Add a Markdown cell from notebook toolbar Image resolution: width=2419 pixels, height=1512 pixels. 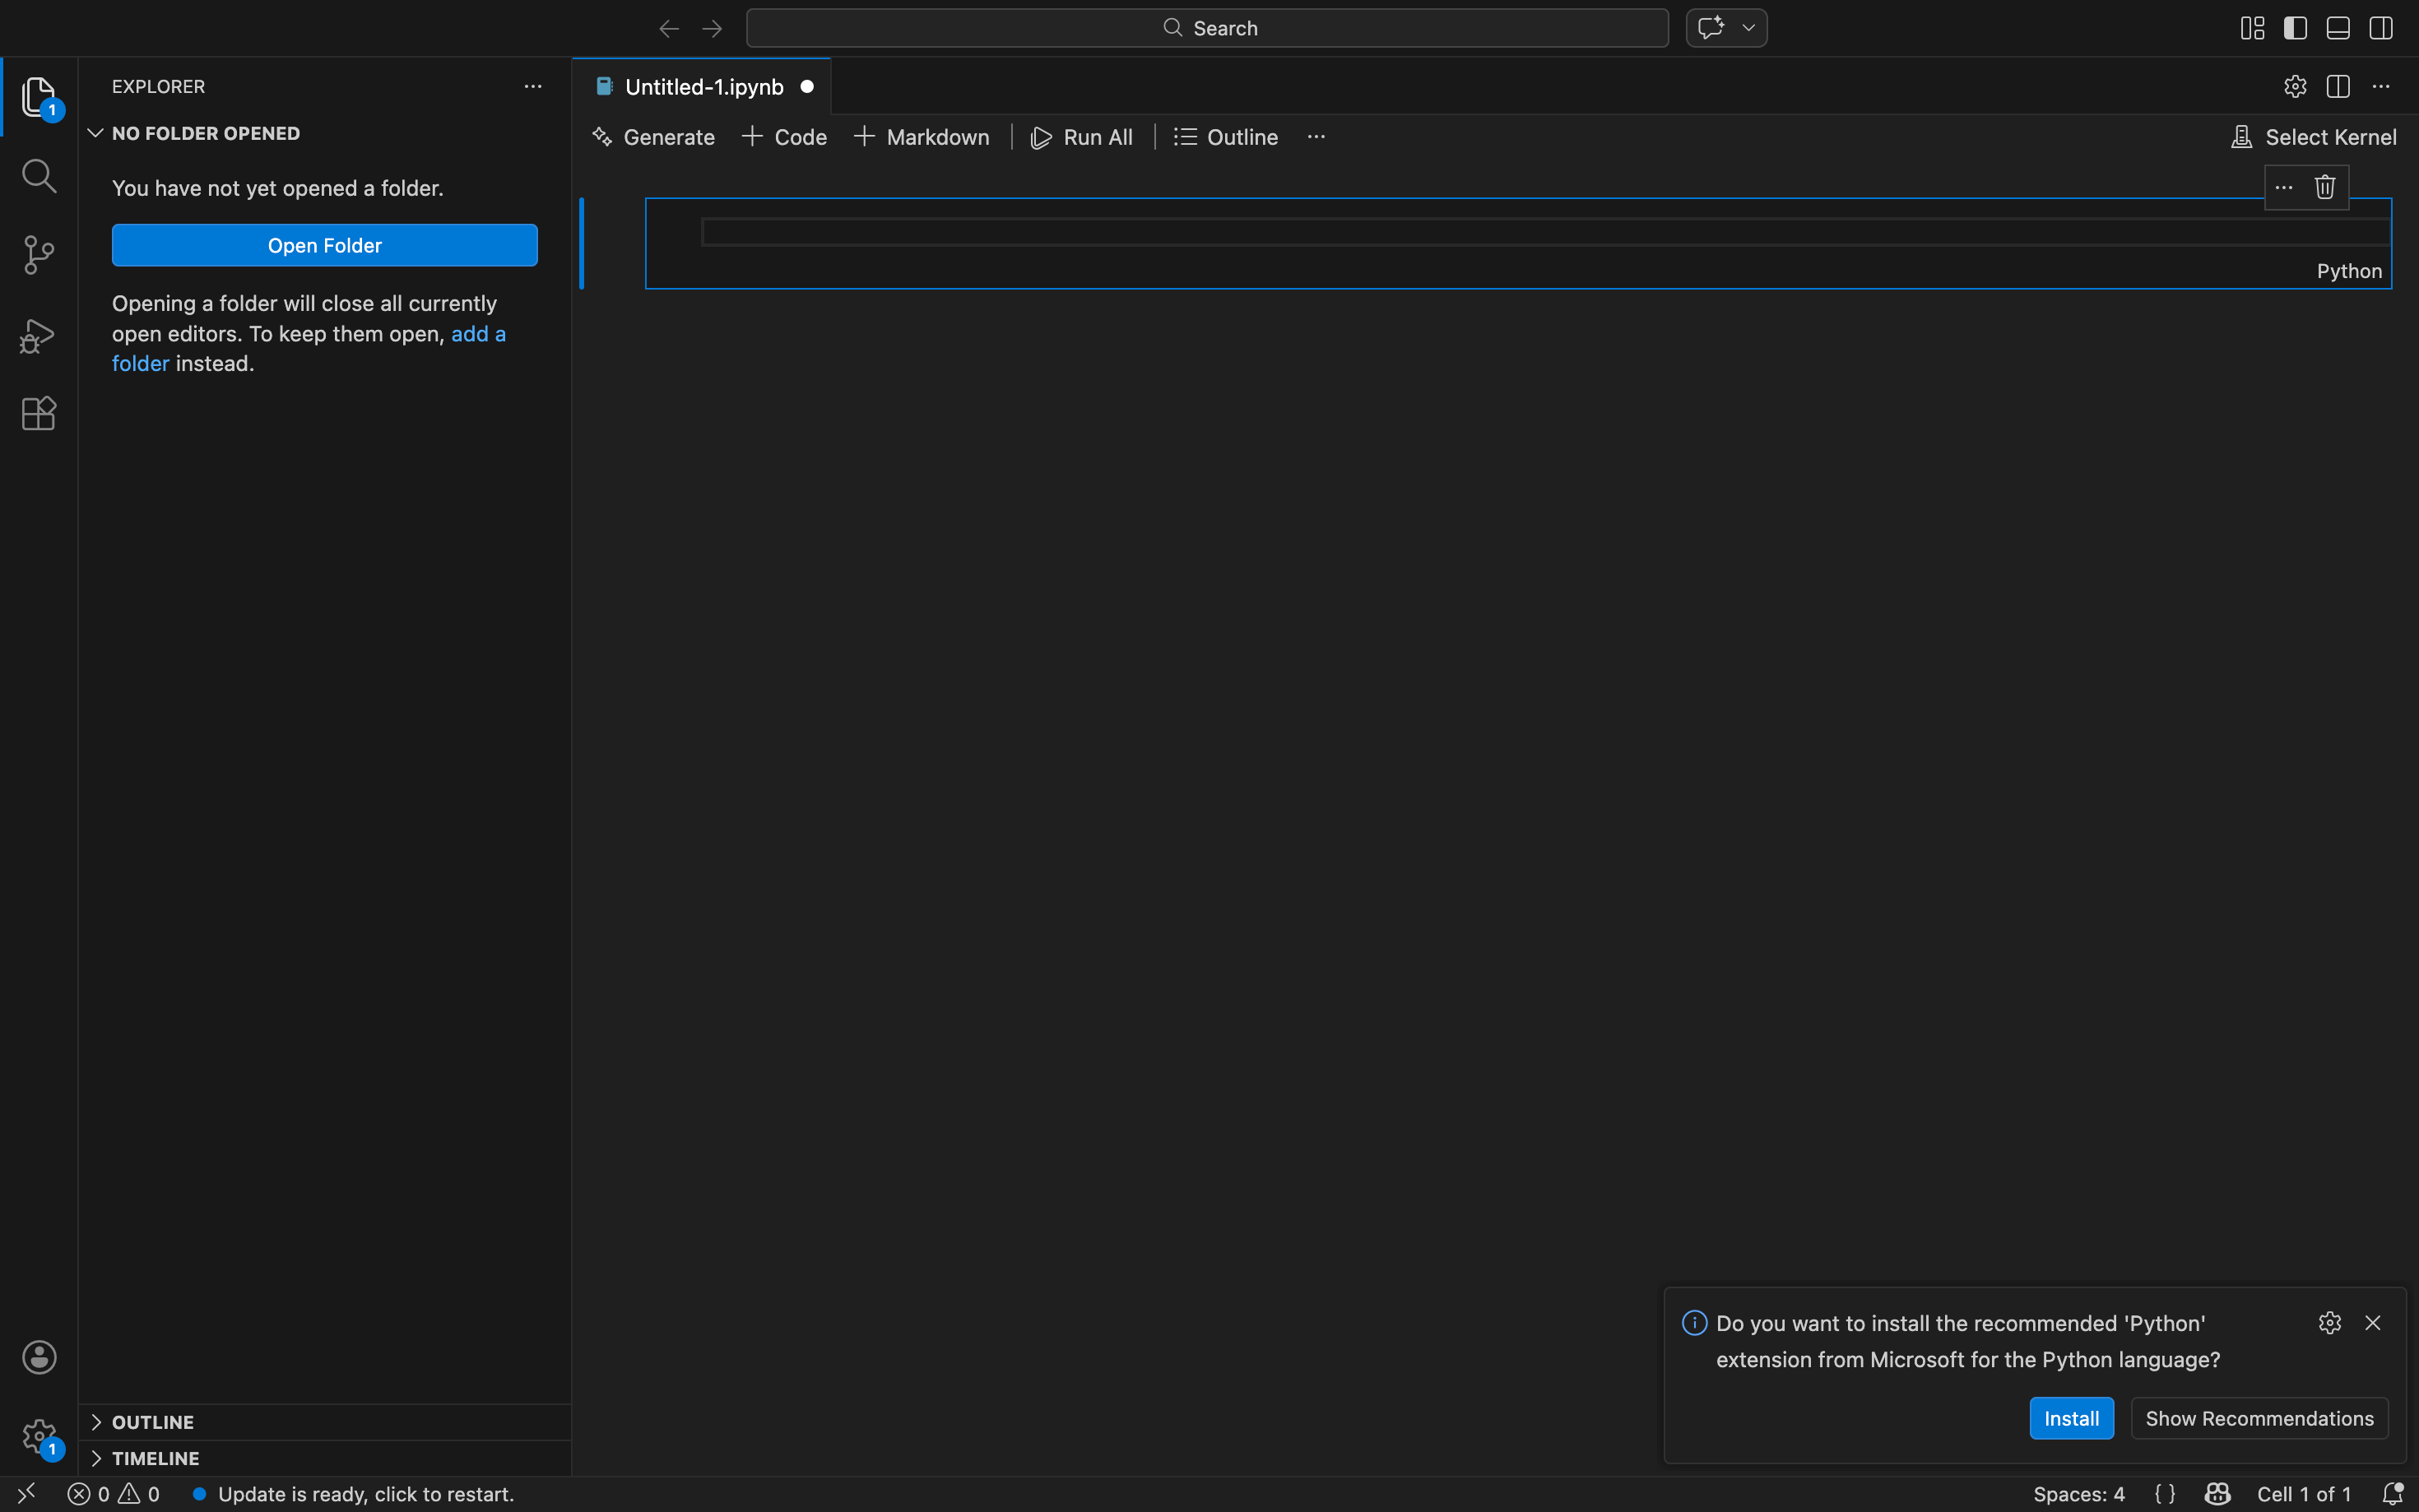(x=921, y=137)
